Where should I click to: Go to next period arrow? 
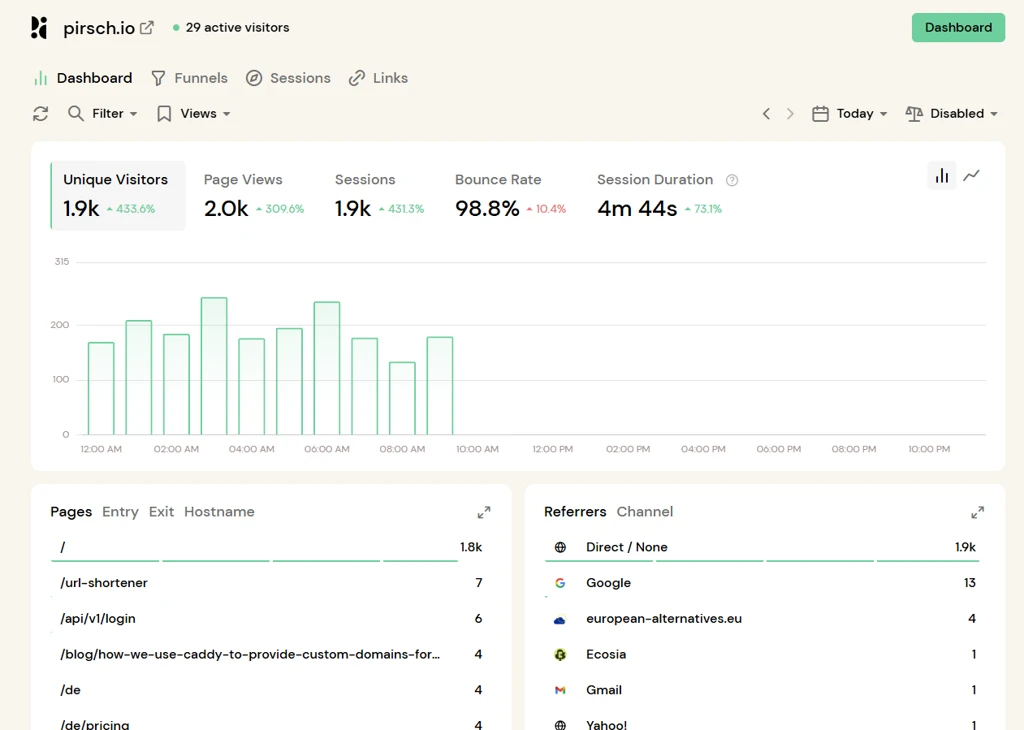click(x=790, y=114)
